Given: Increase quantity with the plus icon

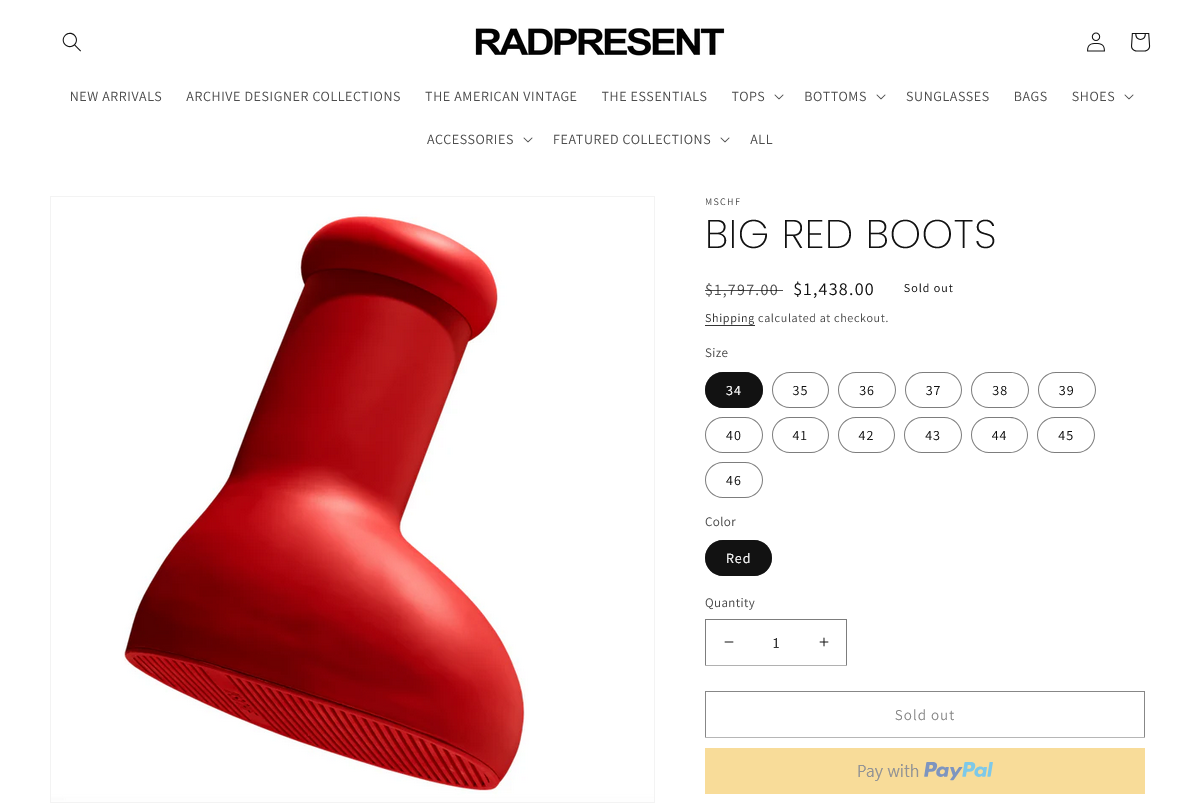Looking at the screenshot, I should pyautogui.click(x=824, y=642).
